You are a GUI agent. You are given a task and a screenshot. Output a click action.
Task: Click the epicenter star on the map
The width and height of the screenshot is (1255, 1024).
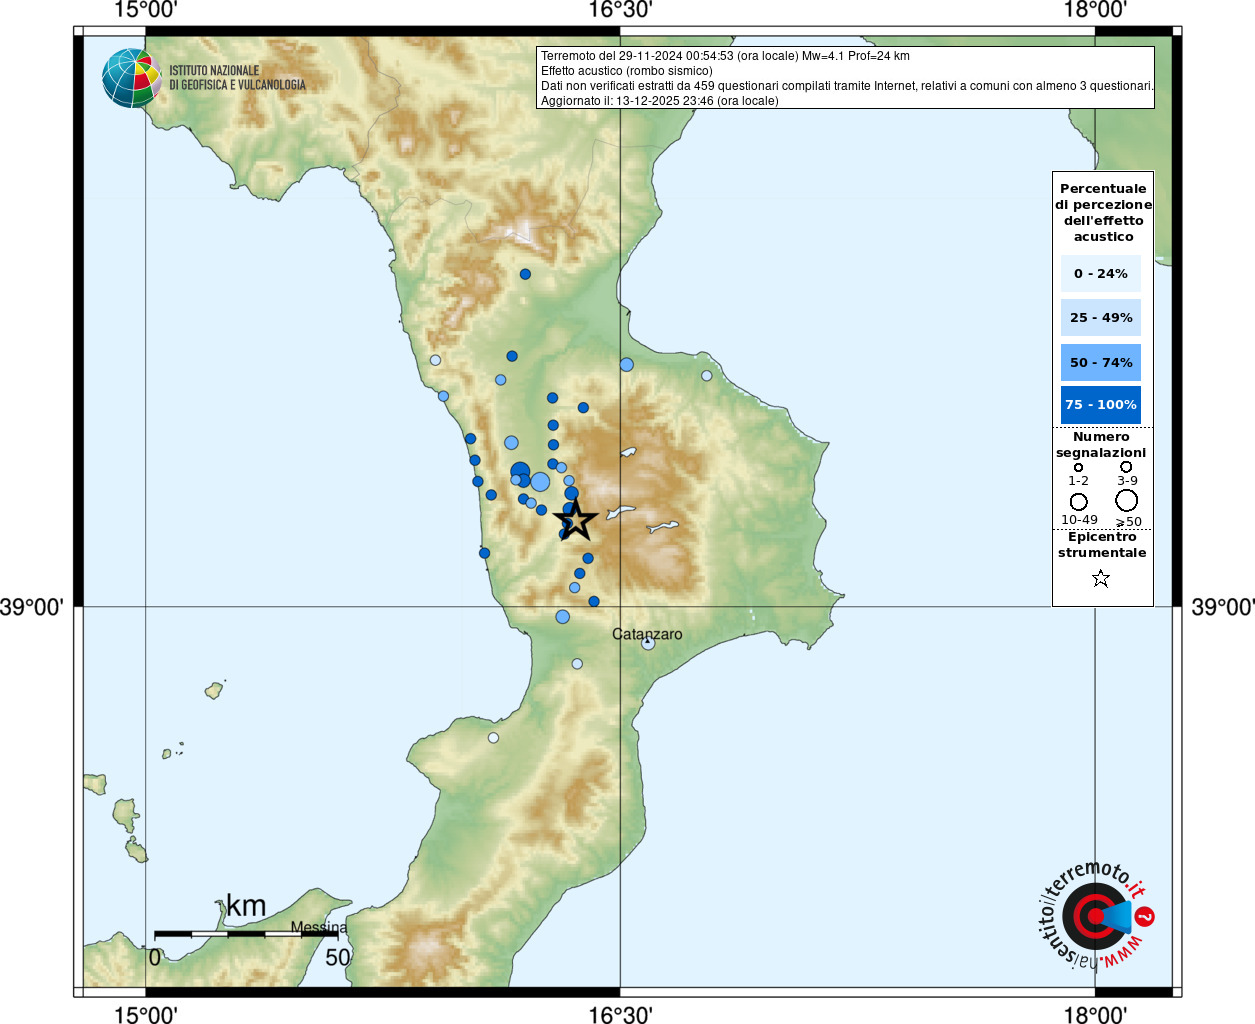(575, 520)
